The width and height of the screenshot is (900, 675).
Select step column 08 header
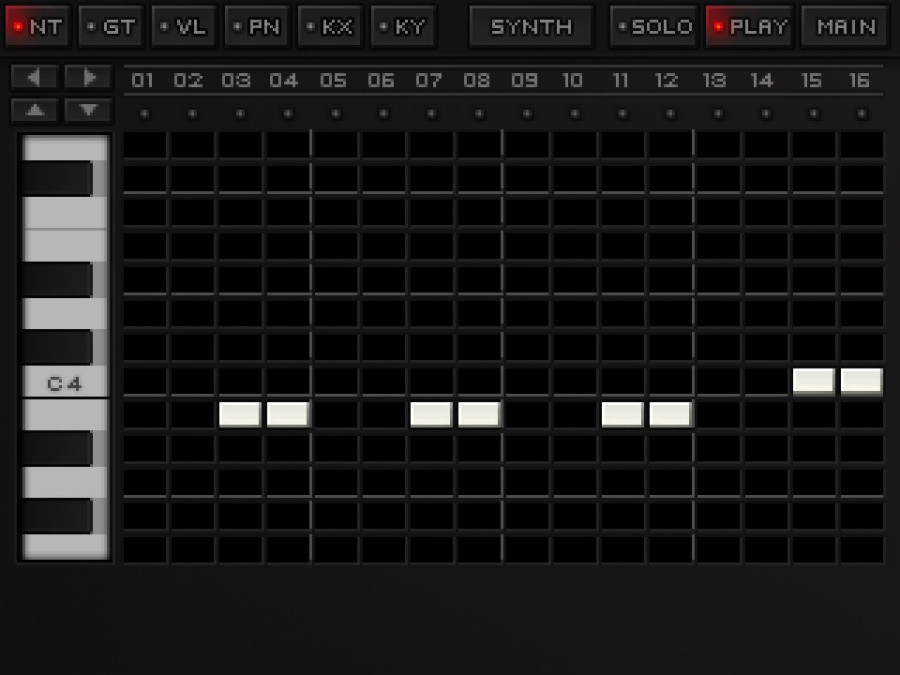477,79
